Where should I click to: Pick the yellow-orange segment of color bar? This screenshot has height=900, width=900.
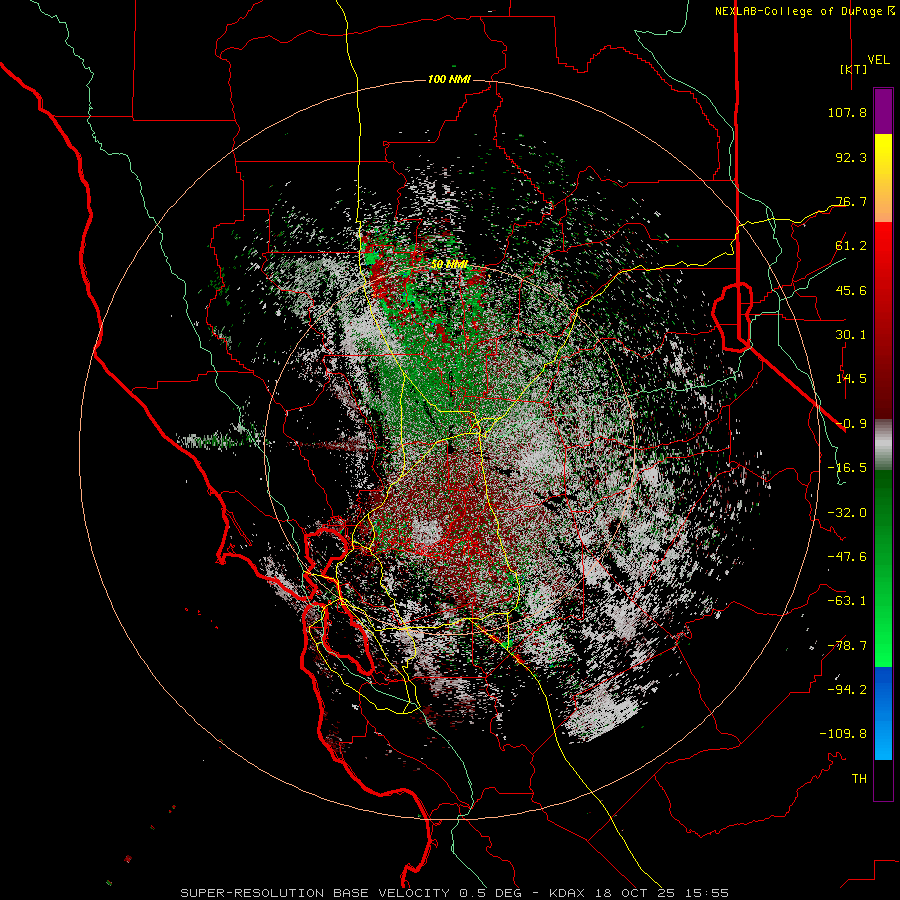(x=883, y=178)
